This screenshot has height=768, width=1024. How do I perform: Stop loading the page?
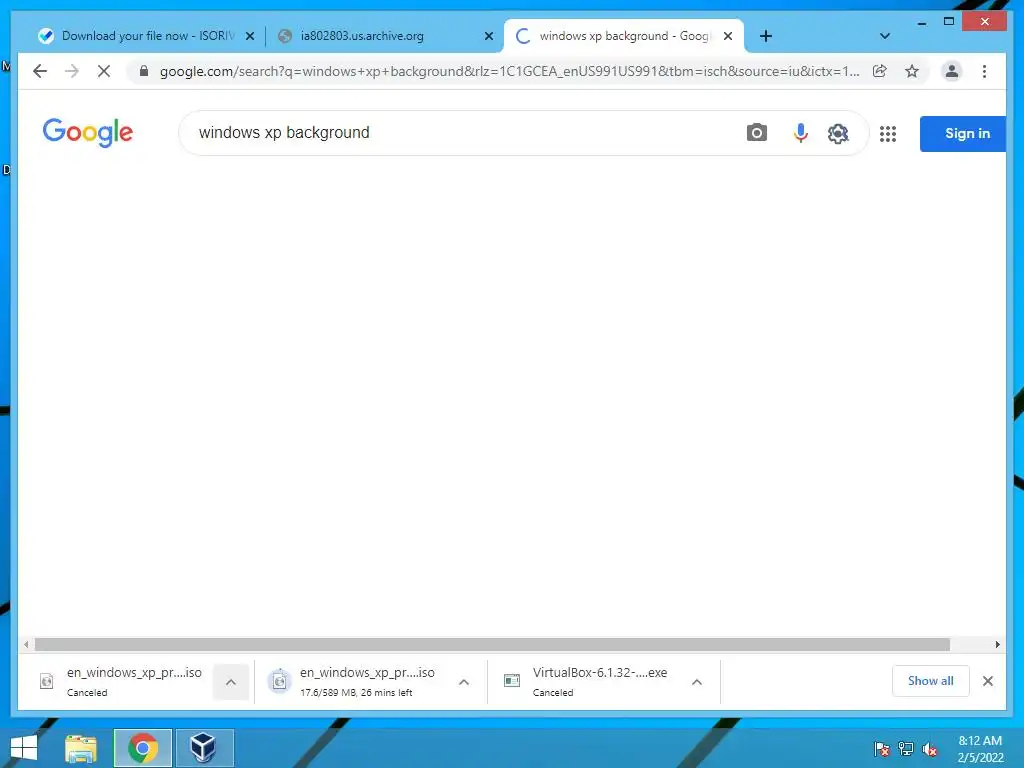pos(104,71)
